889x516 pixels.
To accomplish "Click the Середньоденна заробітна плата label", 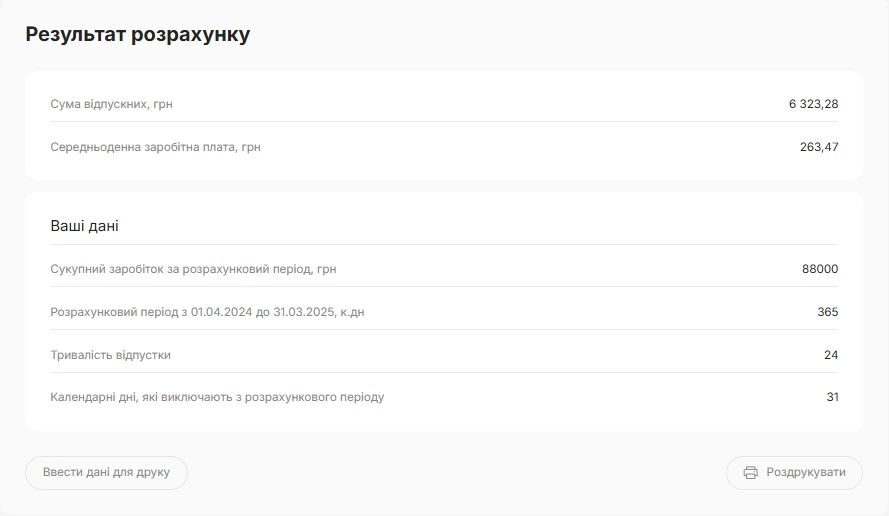I will coord(155,147).
